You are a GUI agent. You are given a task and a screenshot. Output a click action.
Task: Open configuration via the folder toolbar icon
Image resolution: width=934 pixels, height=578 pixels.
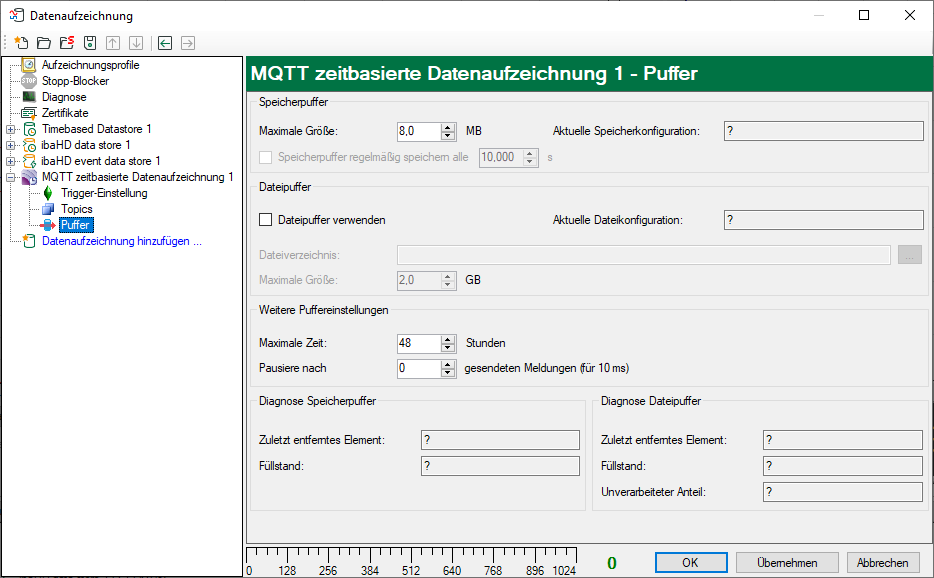click(43, 43)
